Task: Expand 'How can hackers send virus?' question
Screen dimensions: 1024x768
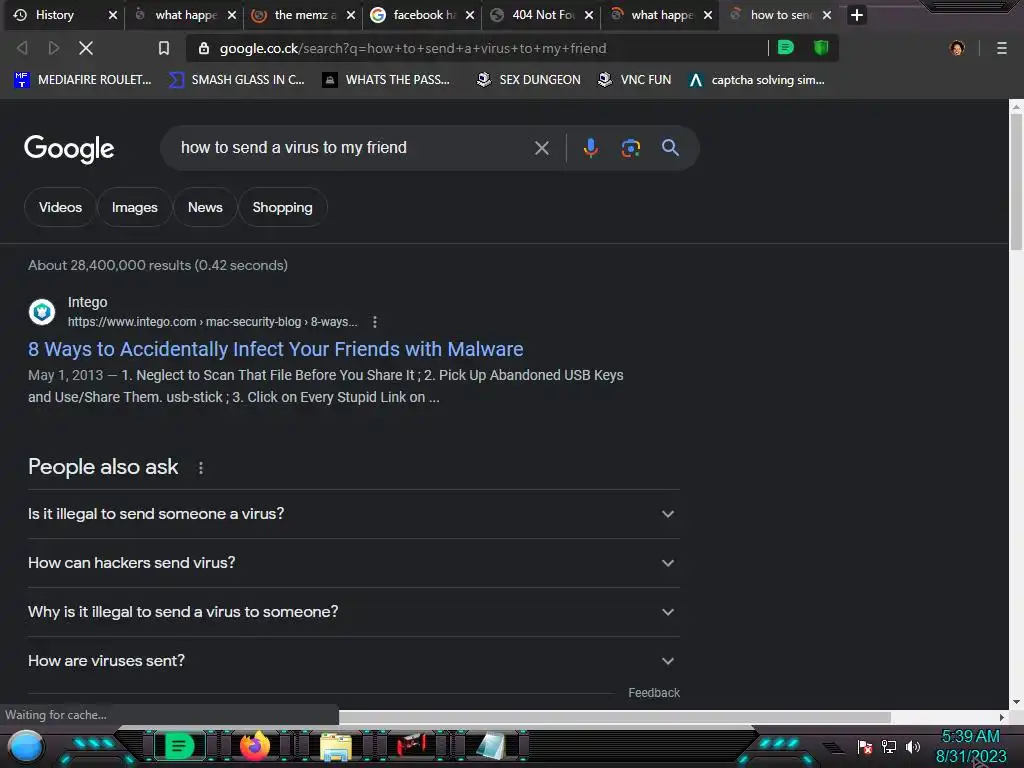Action: point(353,563)
